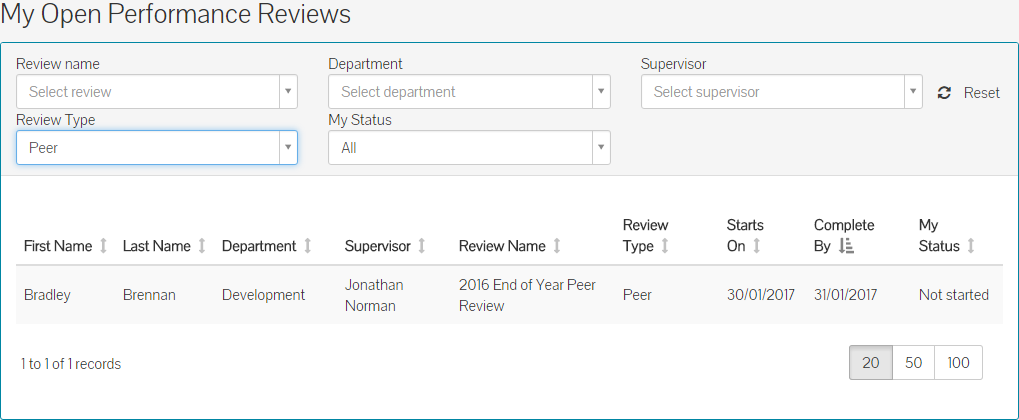Open the Supervisor selection dropdown
Screen dimensions: 1019x420
click(x=781, y=92)
